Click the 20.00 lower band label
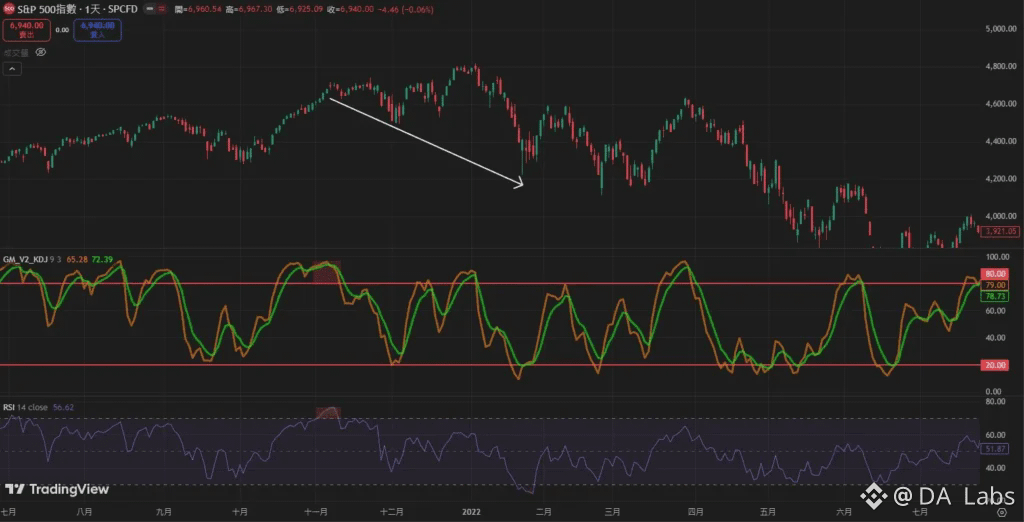The width and height of the screenshot is (1024, 522). [x=995, y=365]
